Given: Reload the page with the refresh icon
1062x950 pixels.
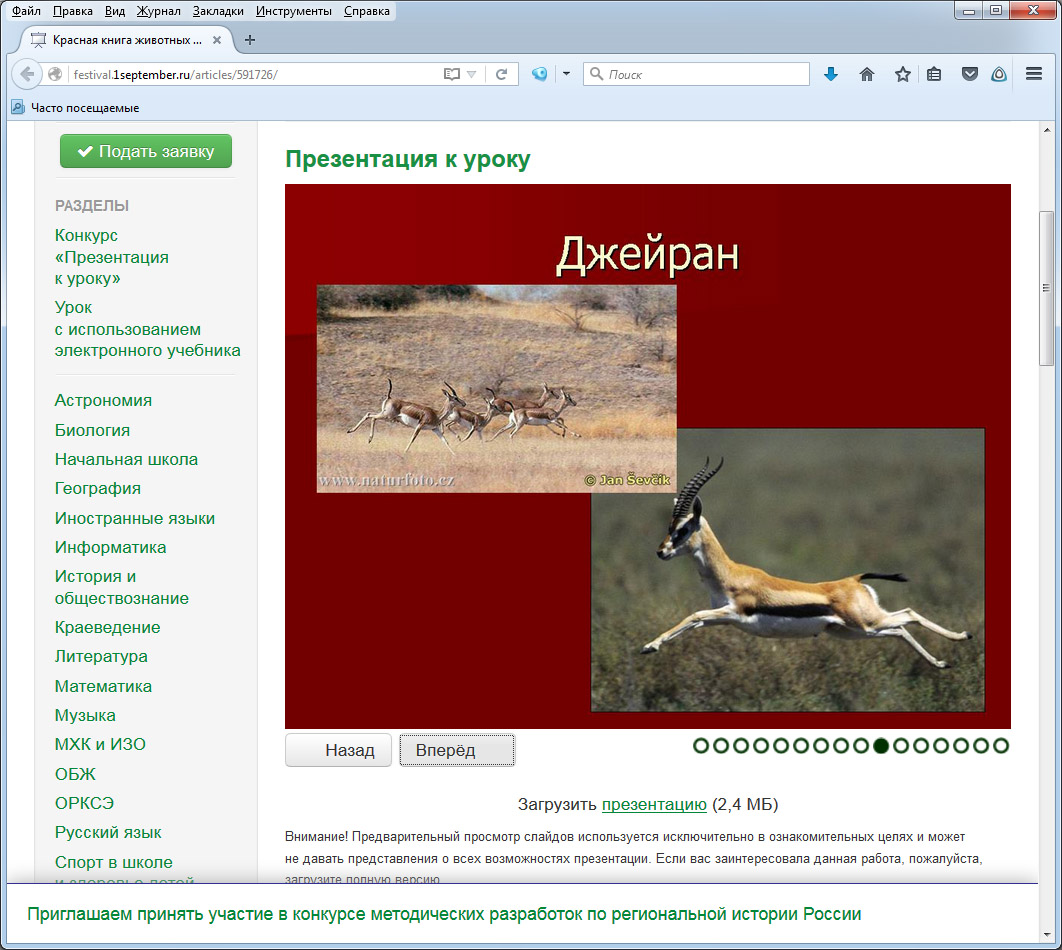Looking at the screenshot, I should pos(502,74).
